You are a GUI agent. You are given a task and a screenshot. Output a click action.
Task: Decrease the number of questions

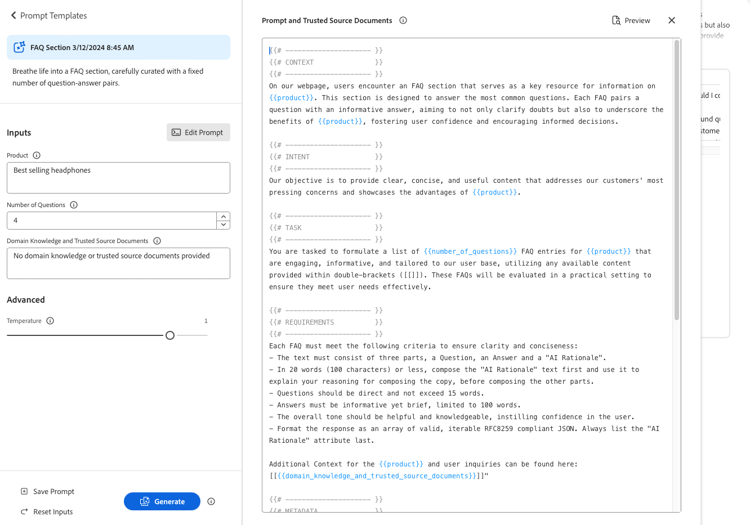223,225
